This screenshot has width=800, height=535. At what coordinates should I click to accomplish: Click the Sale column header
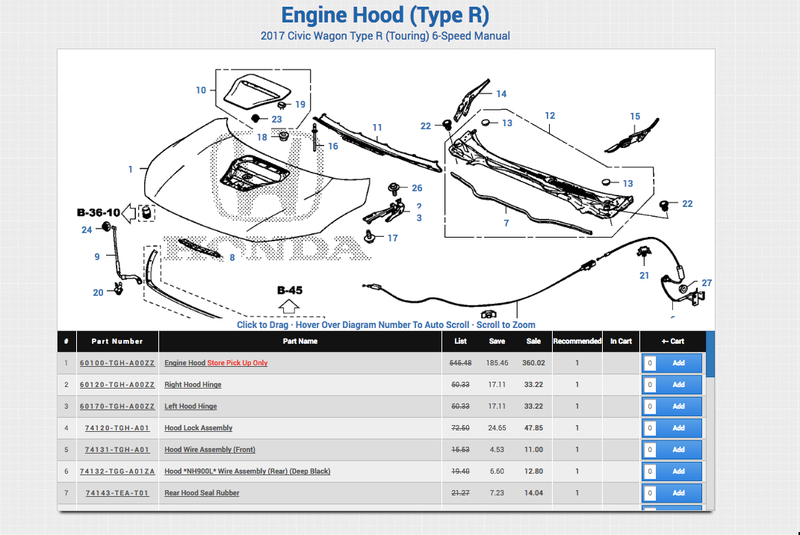[x=533, y=342]
